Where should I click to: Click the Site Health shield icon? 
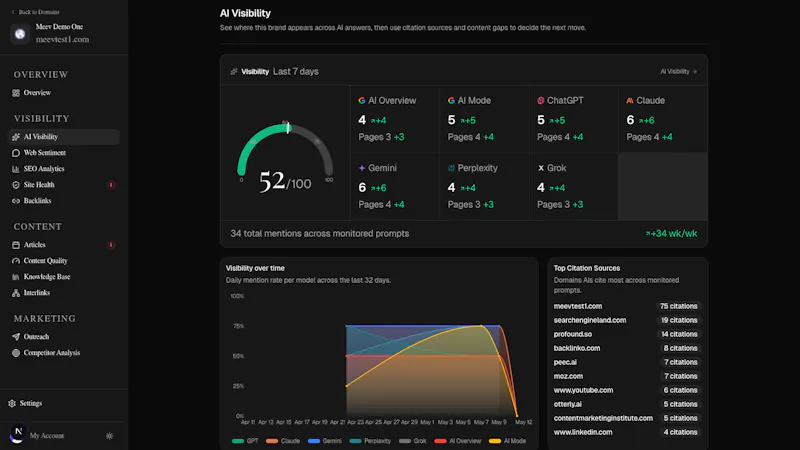[x=16, y=185]
